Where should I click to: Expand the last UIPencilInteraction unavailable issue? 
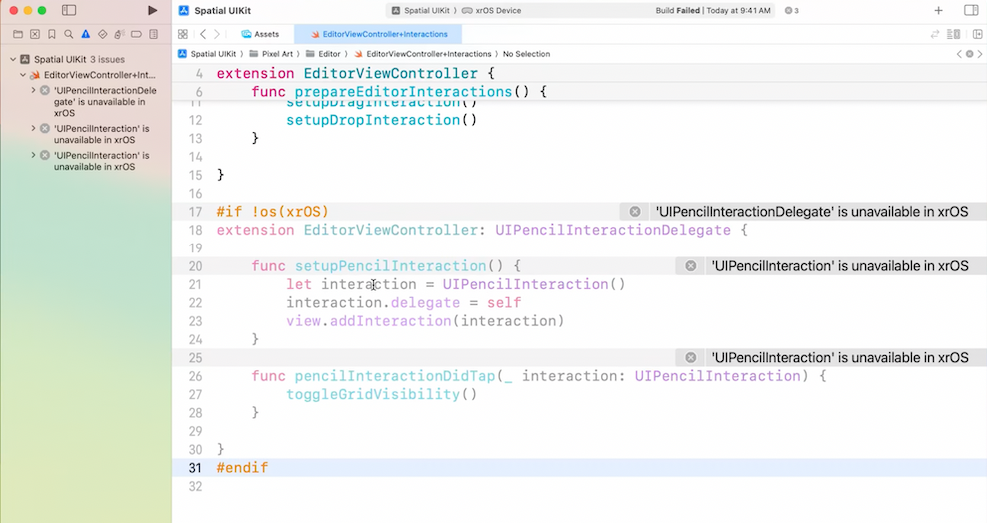pyautogui.click(x=33, y=155)
